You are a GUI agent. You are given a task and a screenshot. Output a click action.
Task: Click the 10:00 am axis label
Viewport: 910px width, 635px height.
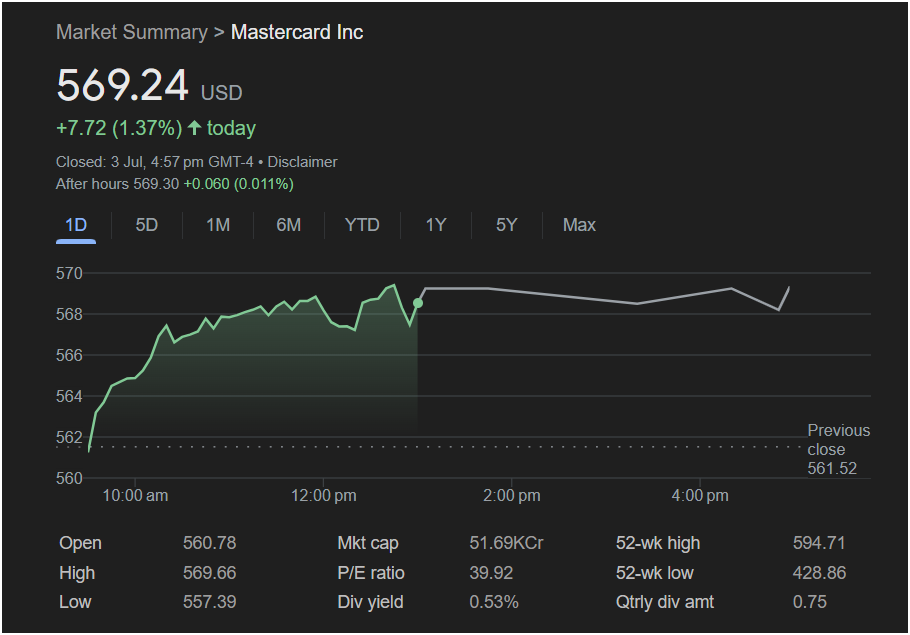(135, 496)
